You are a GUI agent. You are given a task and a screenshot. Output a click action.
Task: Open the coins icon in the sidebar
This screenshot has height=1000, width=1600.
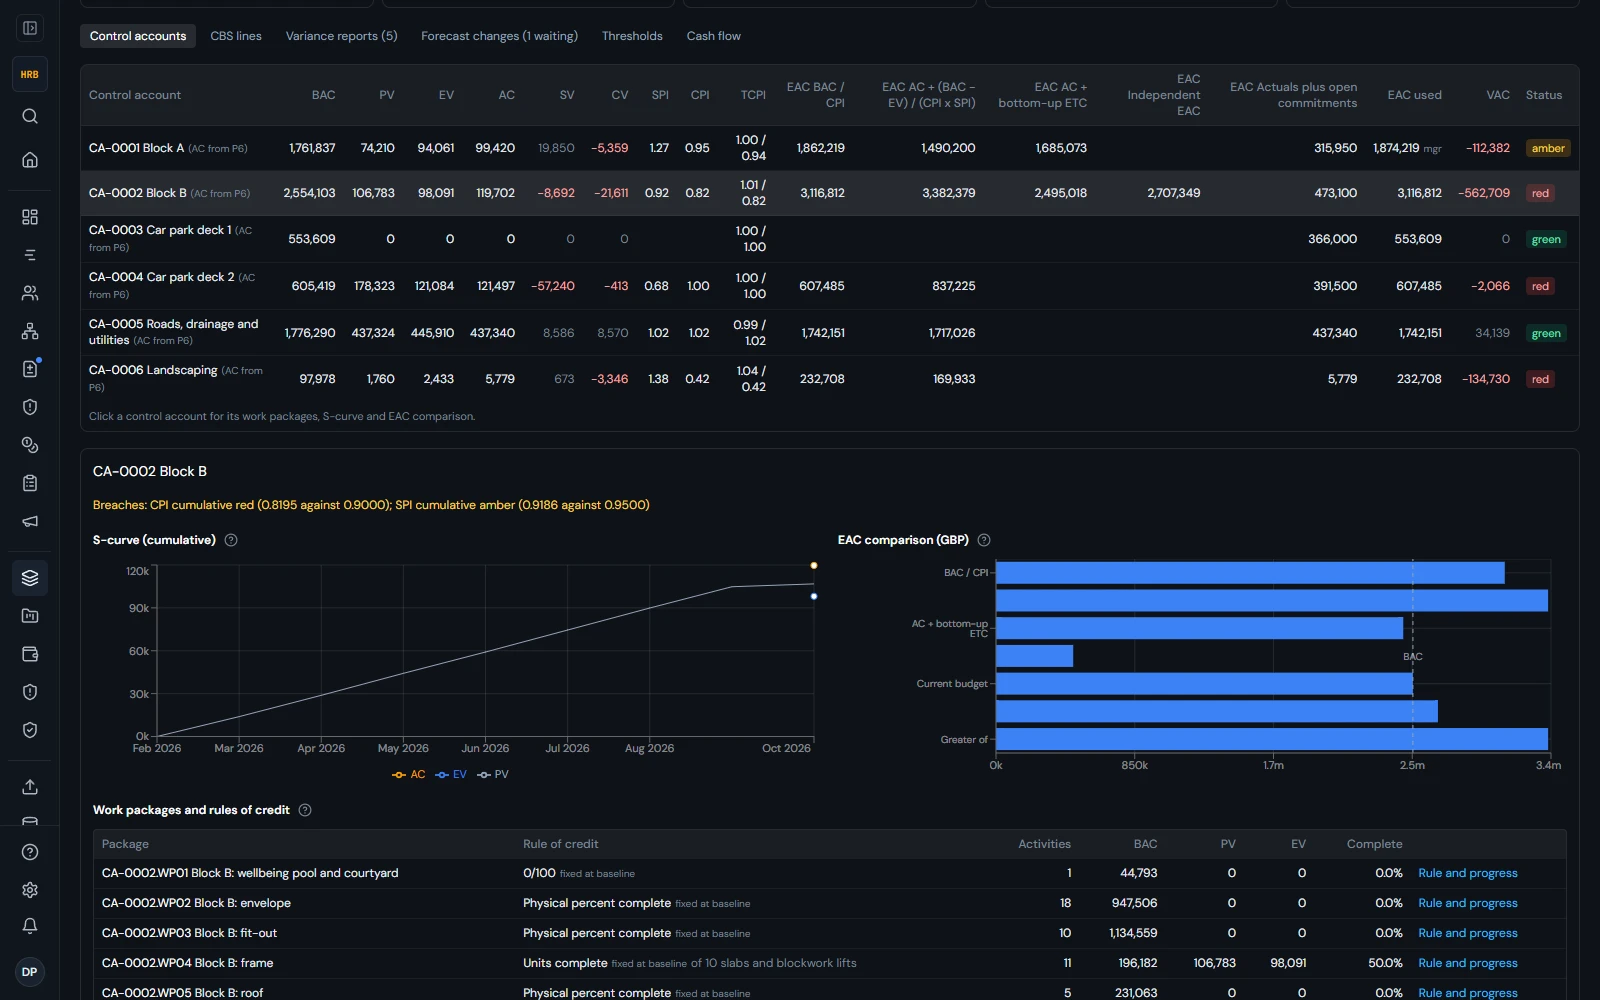(x=30, y=445)
